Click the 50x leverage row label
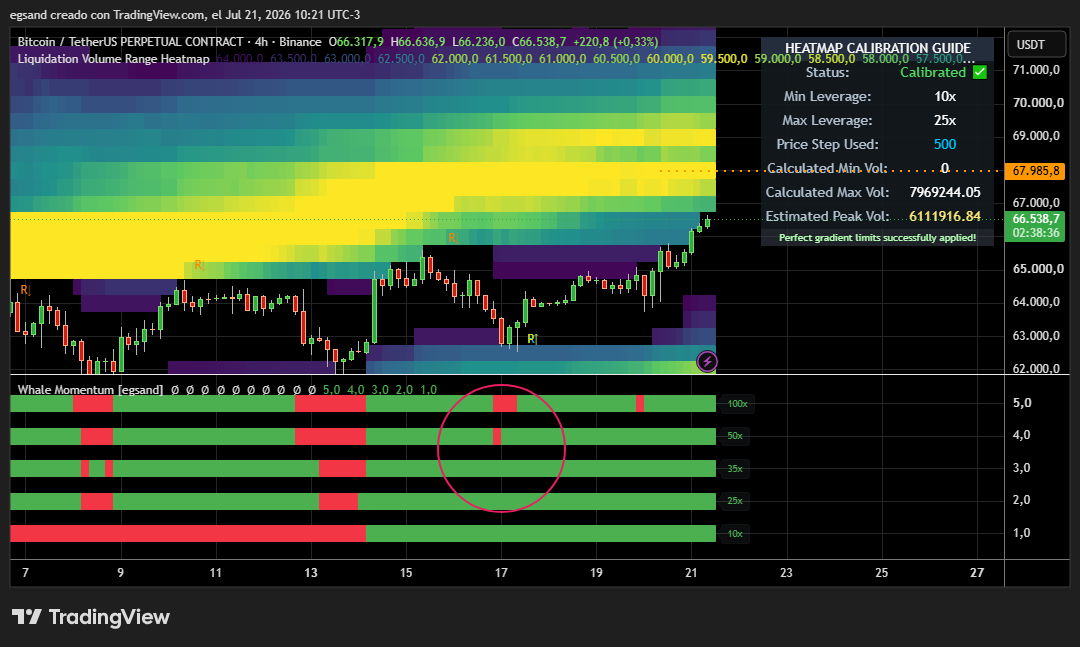 coord(735,436)
